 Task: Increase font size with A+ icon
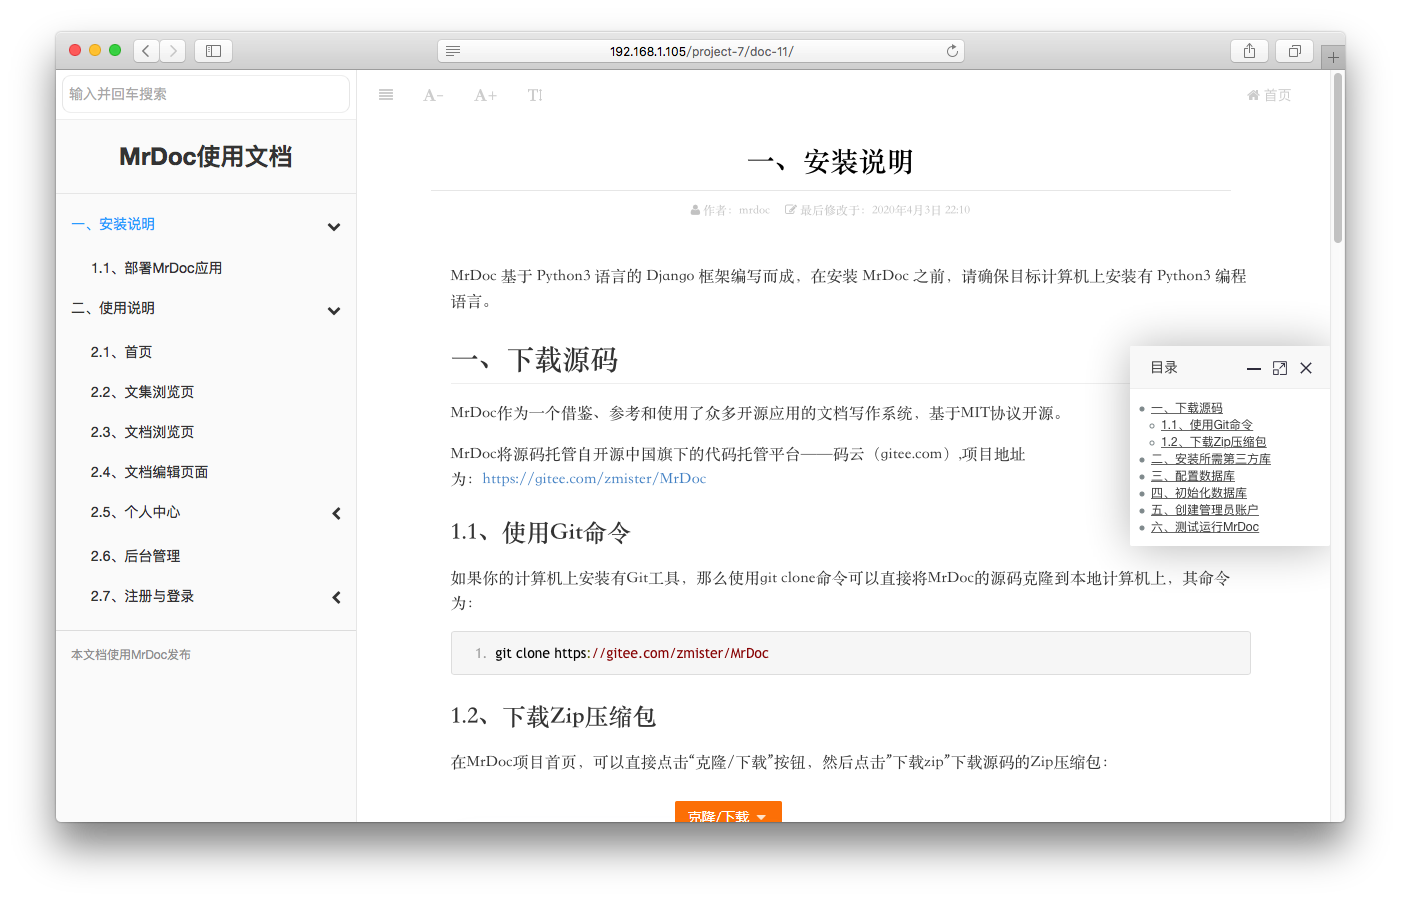click(485, 95)
